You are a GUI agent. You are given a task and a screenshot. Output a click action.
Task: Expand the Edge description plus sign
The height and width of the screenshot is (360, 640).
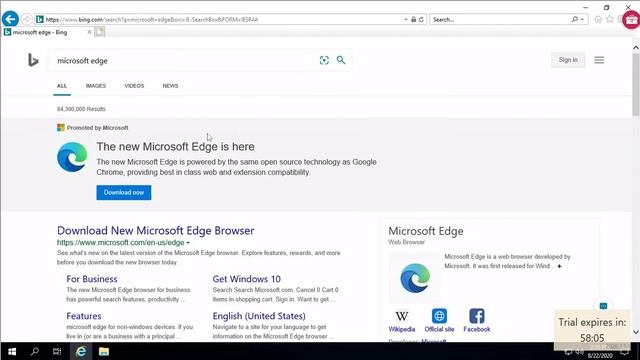(559, 266)
